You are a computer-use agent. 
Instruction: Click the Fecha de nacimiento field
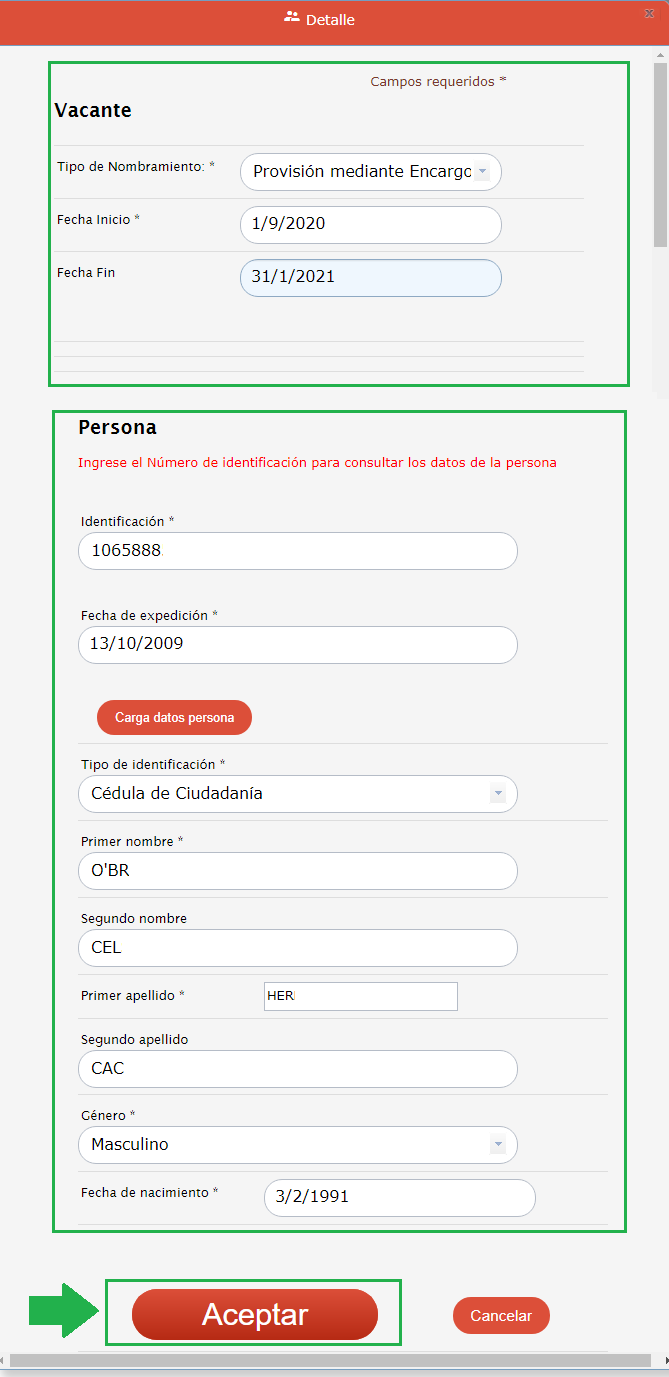399,1197
